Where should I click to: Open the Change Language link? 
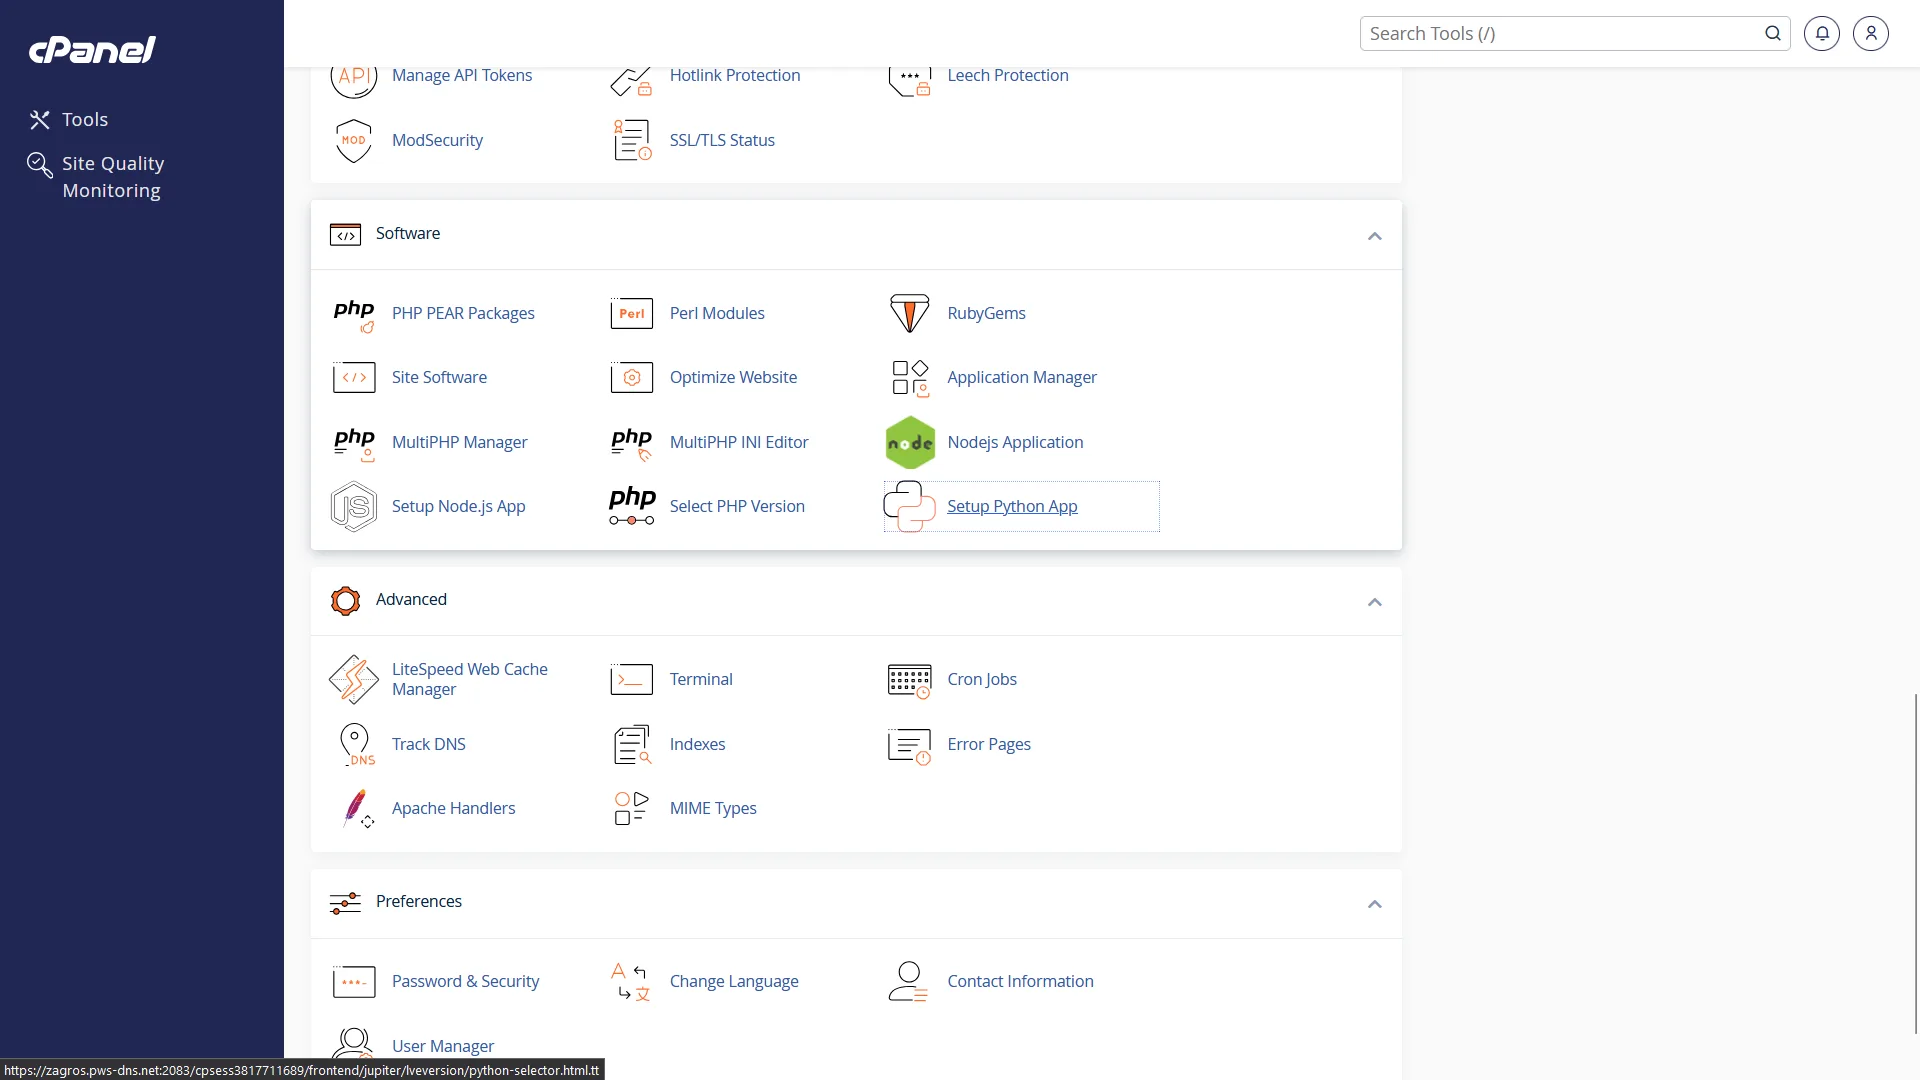click(734, 981)
